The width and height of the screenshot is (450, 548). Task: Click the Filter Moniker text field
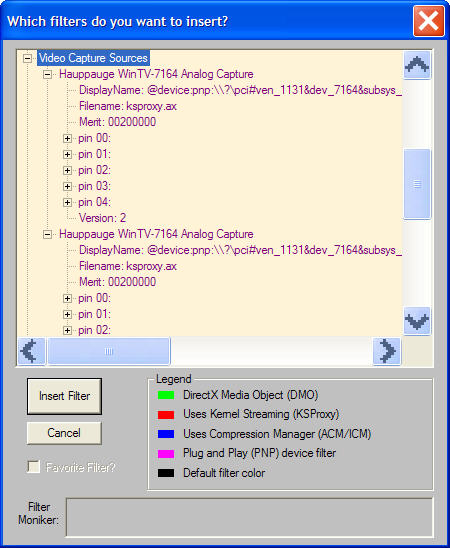tap(249, 517)
